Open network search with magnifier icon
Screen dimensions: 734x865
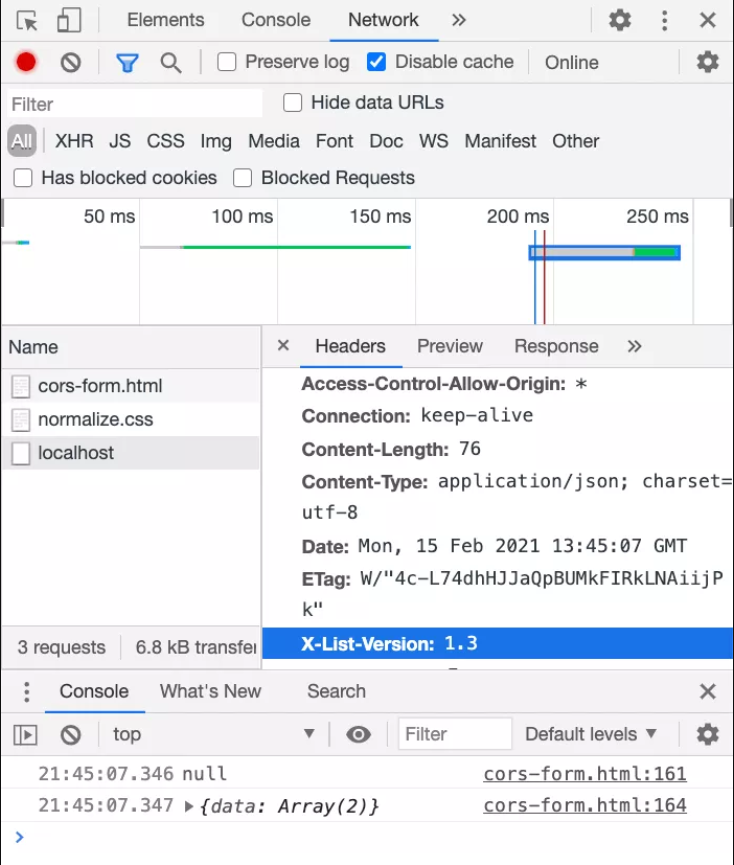click(x=171, y=63)
